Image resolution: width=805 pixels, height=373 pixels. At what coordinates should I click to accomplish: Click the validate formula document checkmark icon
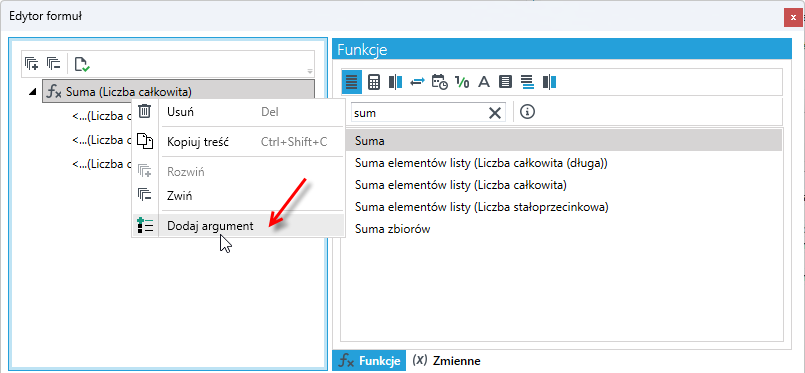coord(82,64)
